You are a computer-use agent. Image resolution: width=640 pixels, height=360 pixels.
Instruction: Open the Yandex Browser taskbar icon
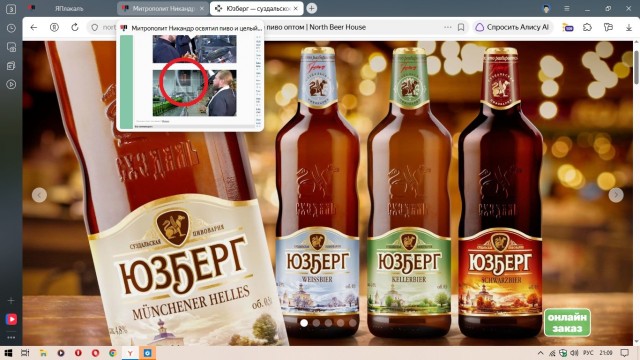coord(130,353)
